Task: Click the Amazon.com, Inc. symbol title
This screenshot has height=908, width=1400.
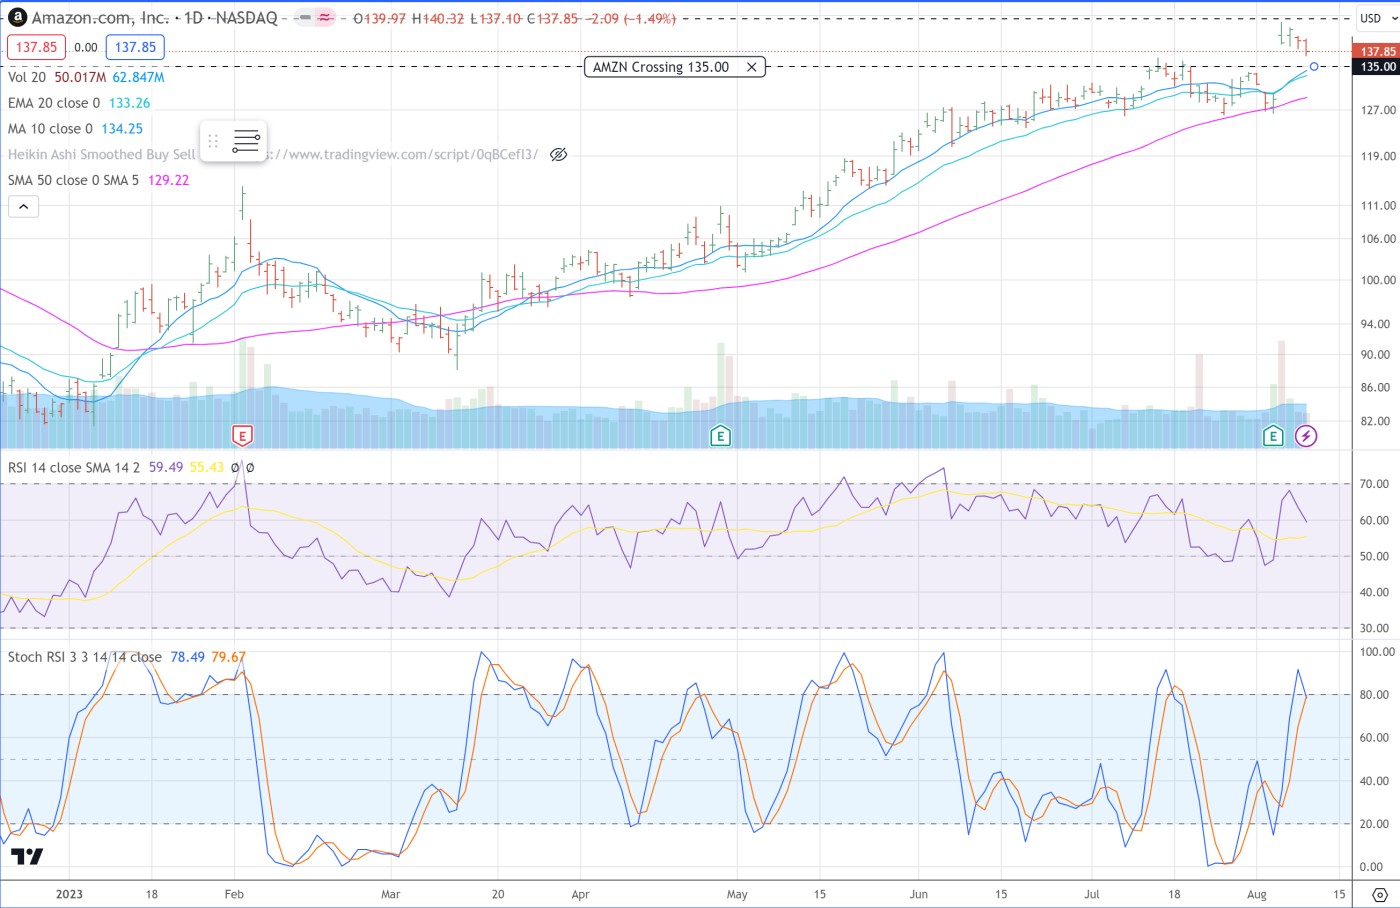Action: coord(100,18)
